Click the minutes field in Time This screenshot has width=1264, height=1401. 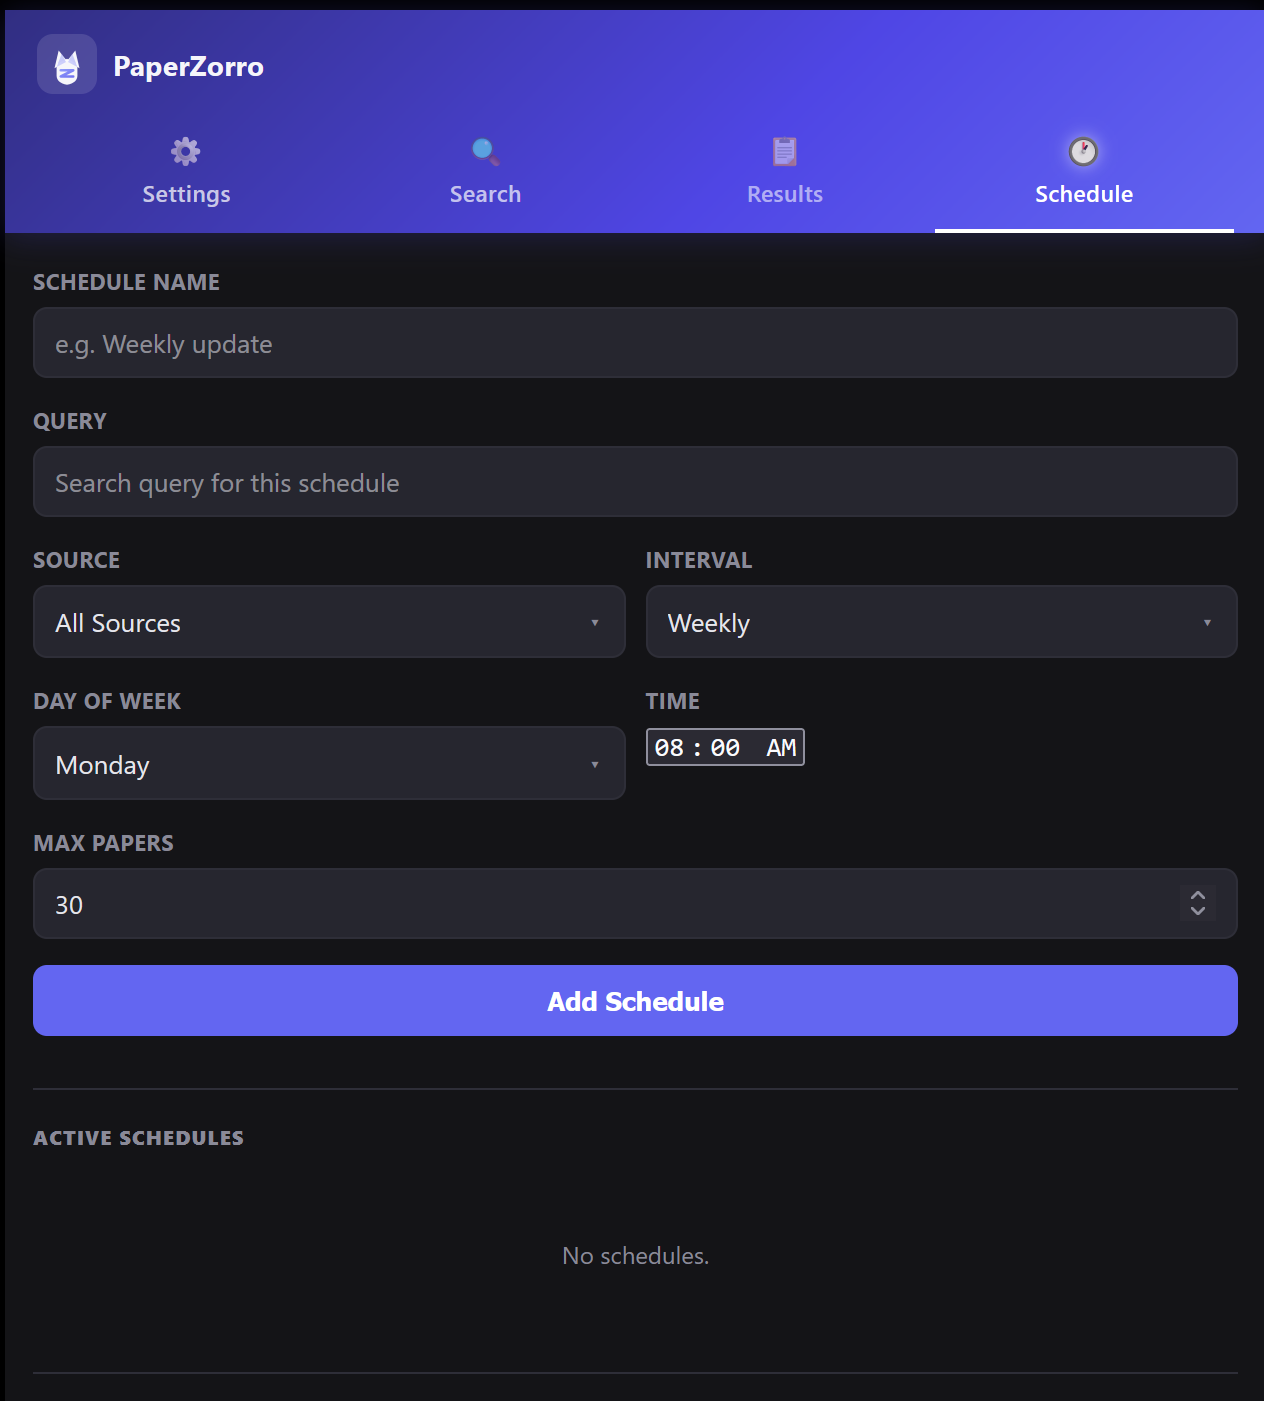(x=725, y=748)
